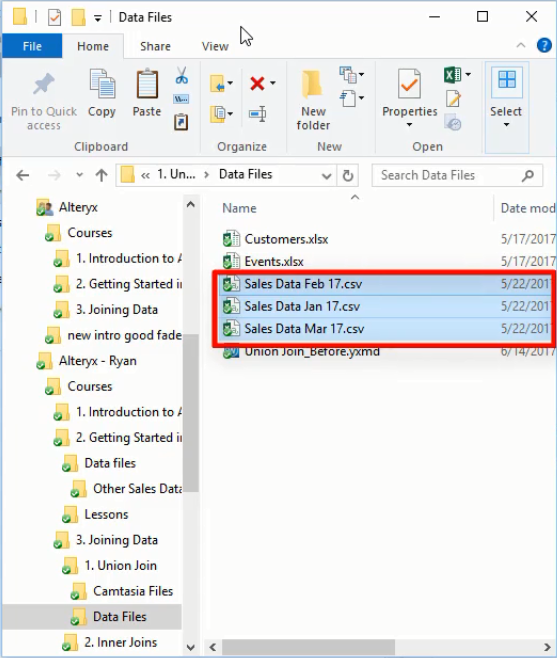This screenshot has width=557, height=658.
Task: Click the Copy path icon
Action: click(x=181, y=99)
